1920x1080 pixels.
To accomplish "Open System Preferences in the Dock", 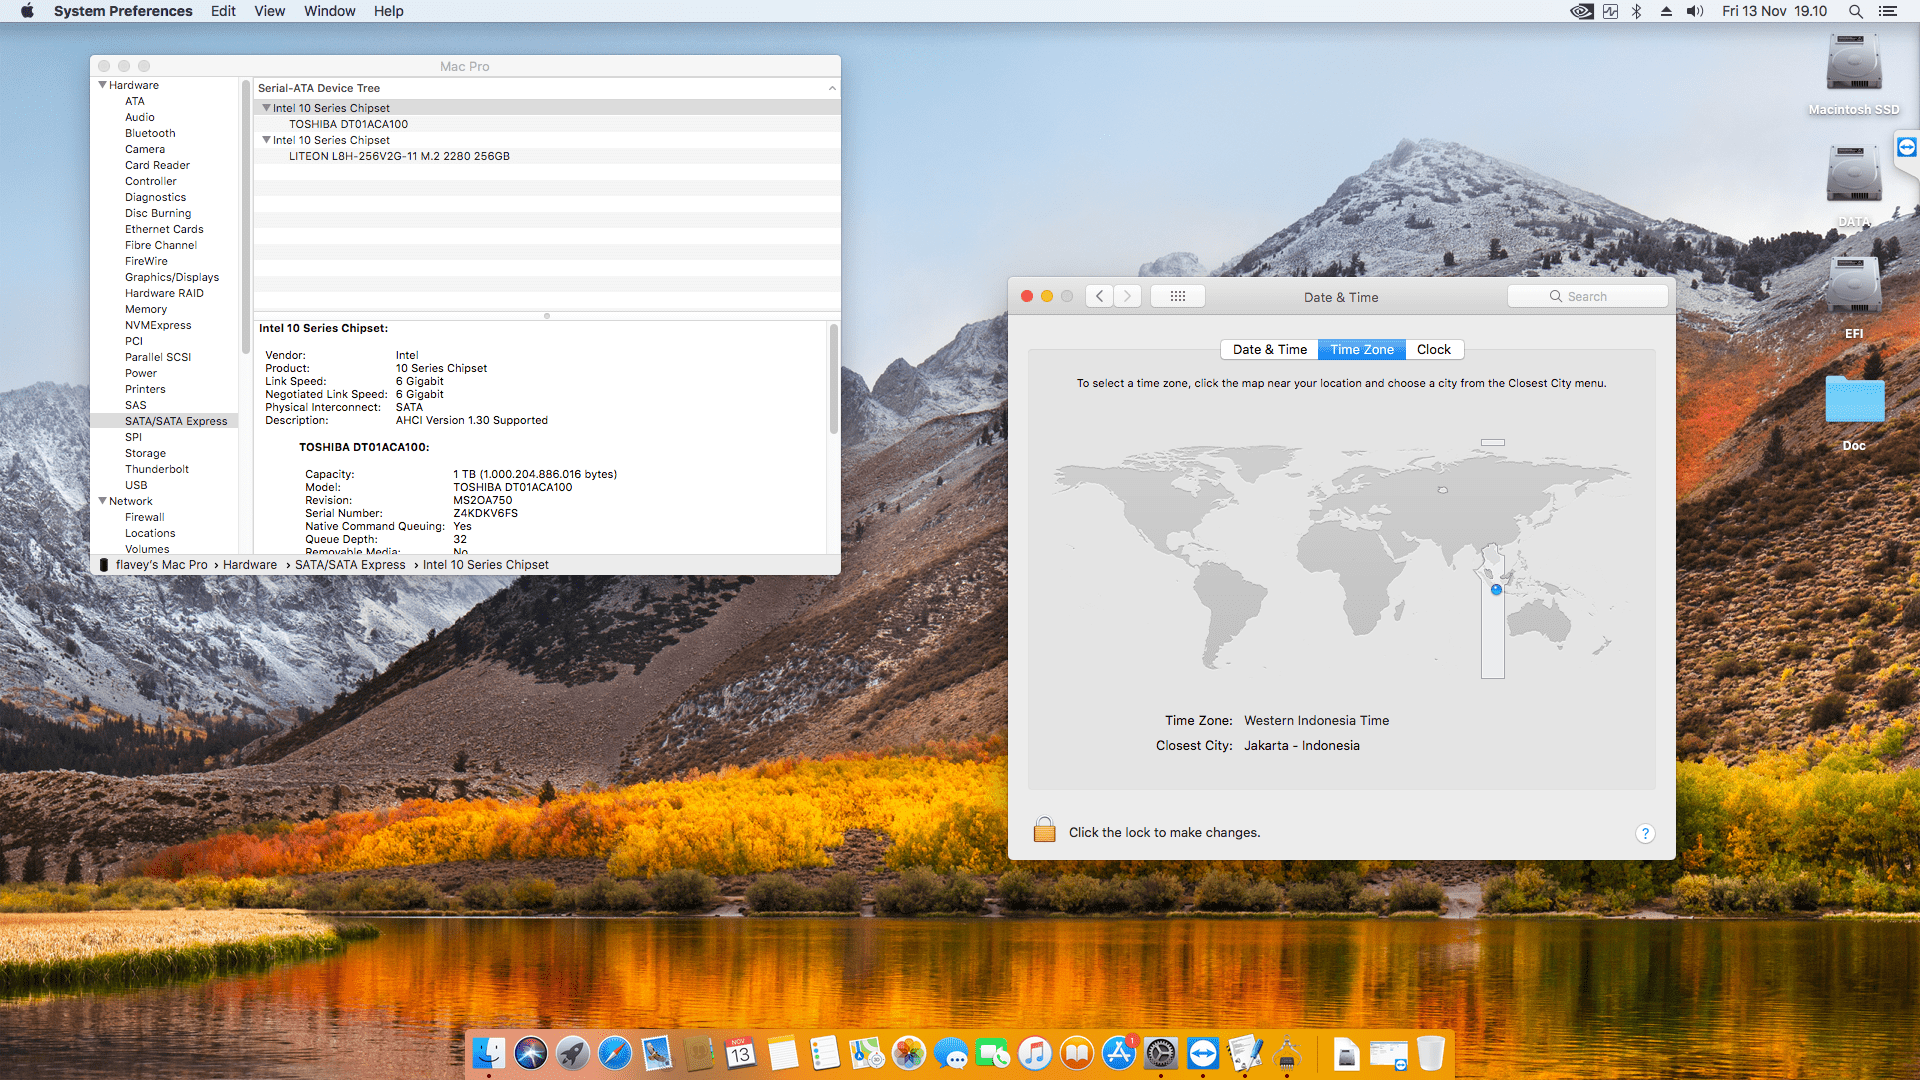I will tap(1161, 1053).
